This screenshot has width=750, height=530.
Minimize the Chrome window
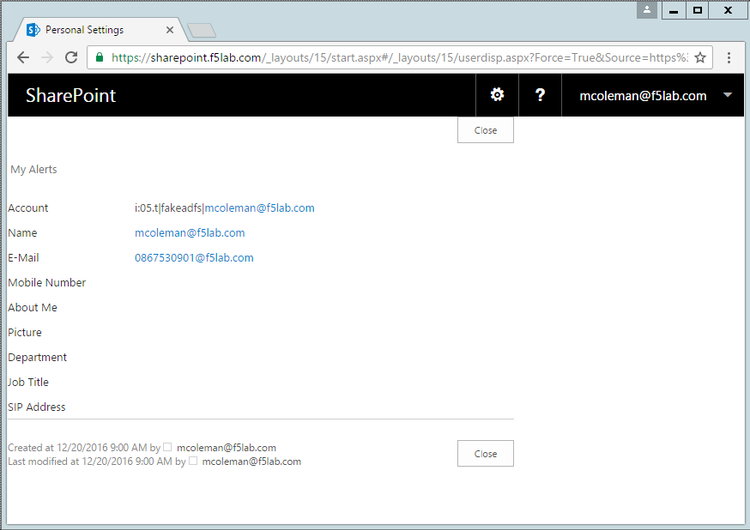(673, 10)
